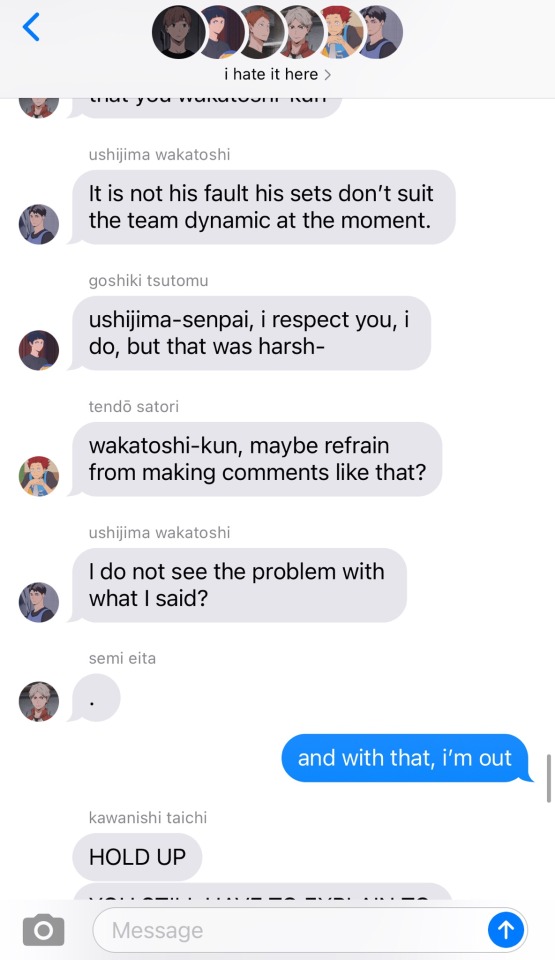Tap the blue 'and with that, i'm out' bubble
This screenshot has width=555, height=960.
point(407,758)
